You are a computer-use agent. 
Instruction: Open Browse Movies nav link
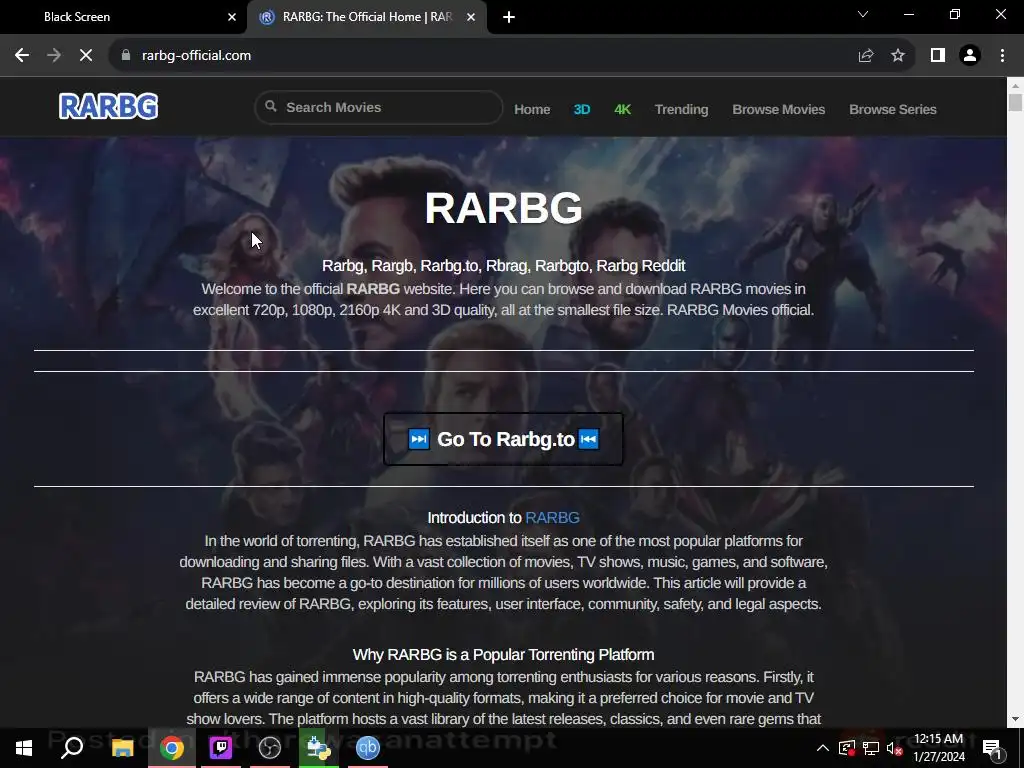[778, 109]
